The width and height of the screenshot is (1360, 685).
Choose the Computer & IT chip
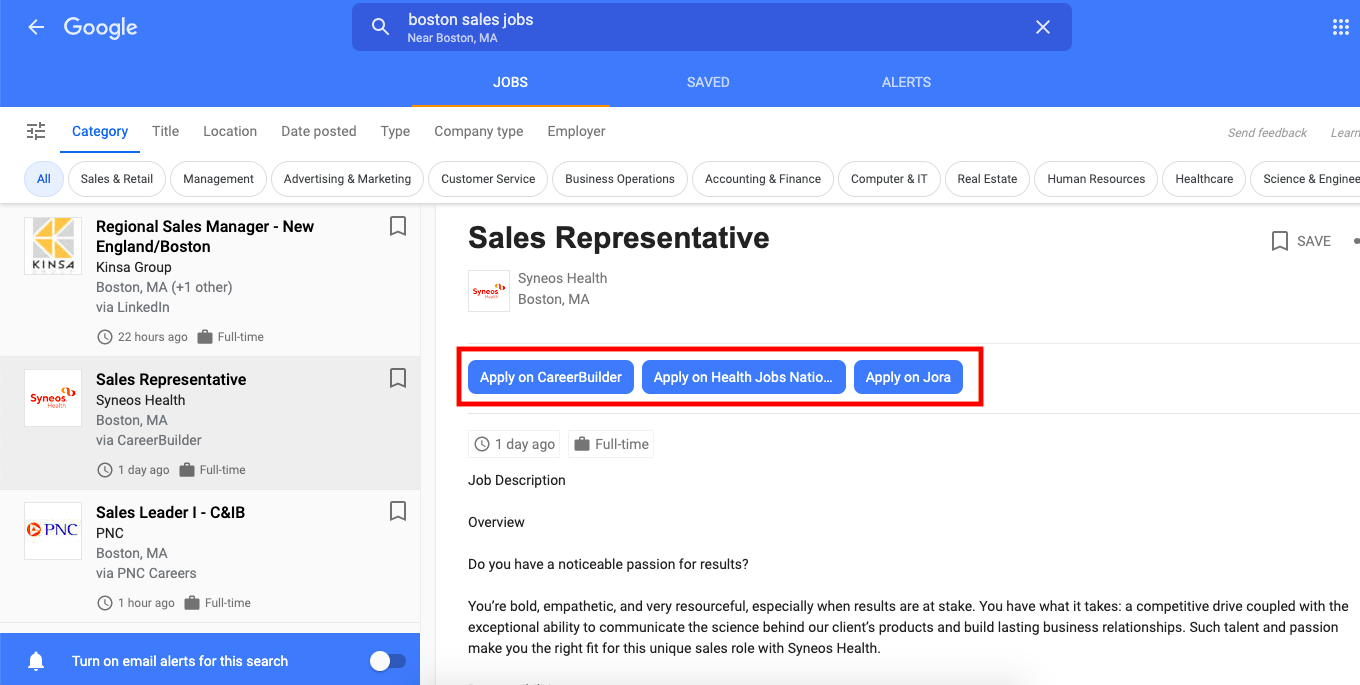point(889,179)
